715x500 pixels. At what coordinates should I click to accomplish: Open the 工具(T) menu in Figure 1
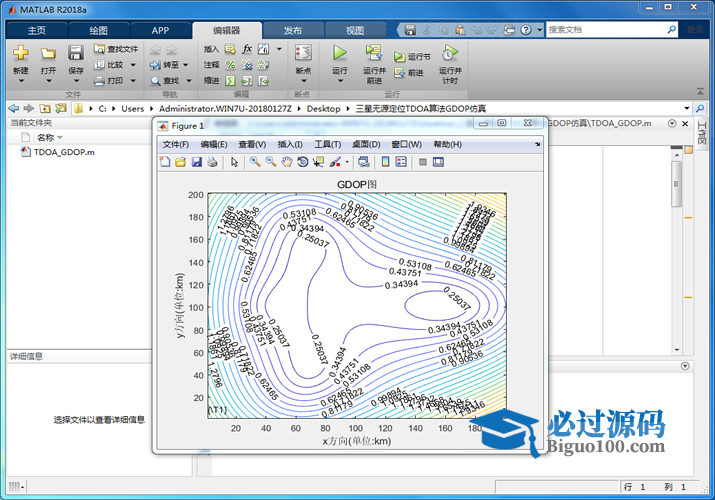click(x=328, y=144)
